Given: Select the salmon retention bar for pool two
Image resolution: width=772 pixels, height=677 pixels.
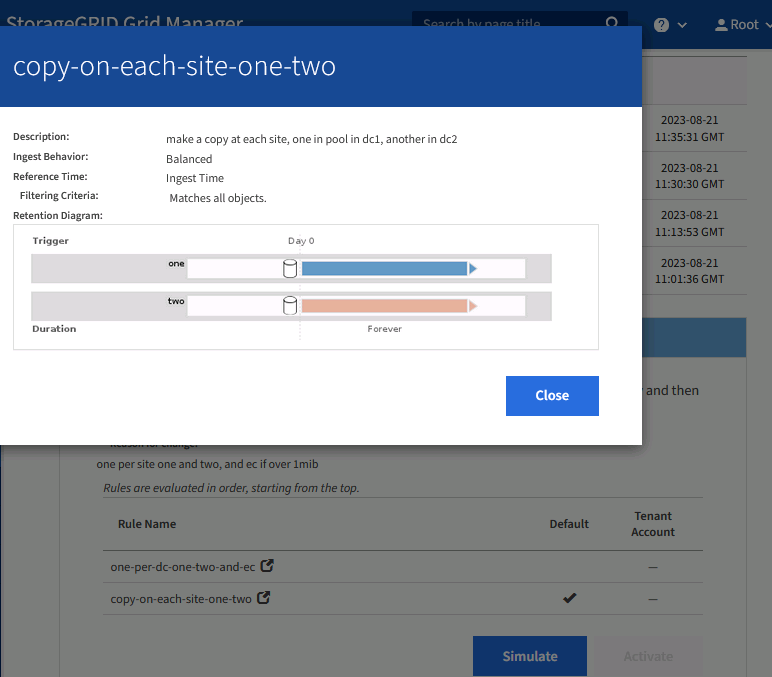Looking at the screenshot, I should [384, 306].
